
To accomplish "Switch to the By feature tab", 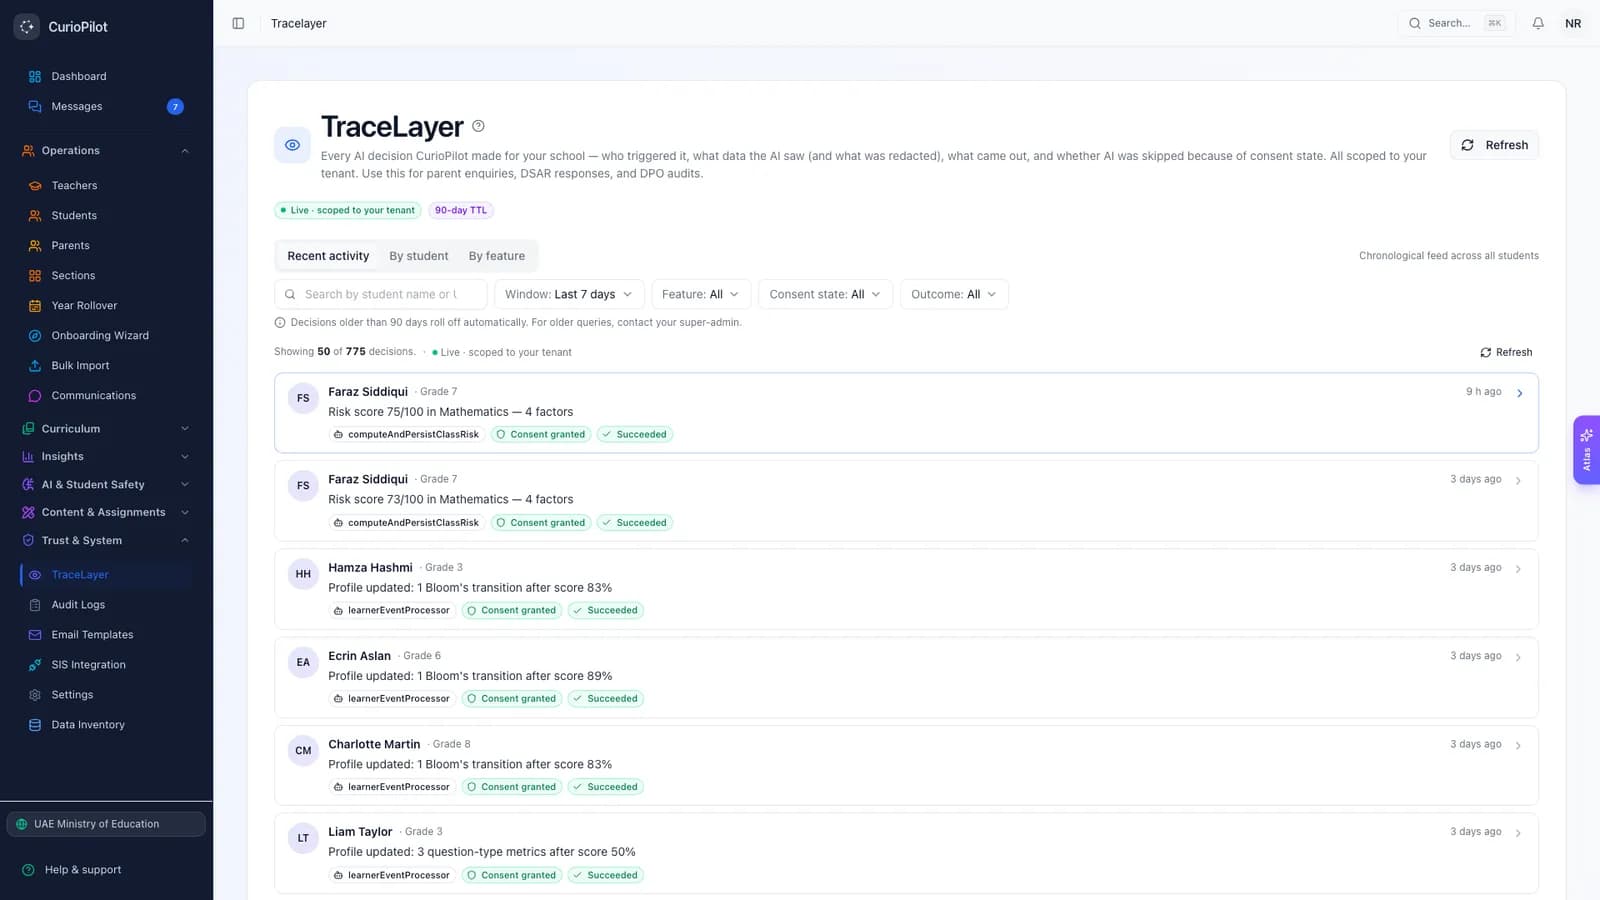I will coord(497,256).
